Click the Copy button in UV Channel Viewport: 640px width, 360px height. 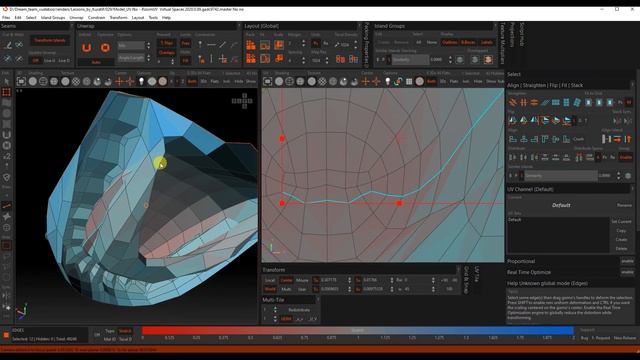[621, 231]
